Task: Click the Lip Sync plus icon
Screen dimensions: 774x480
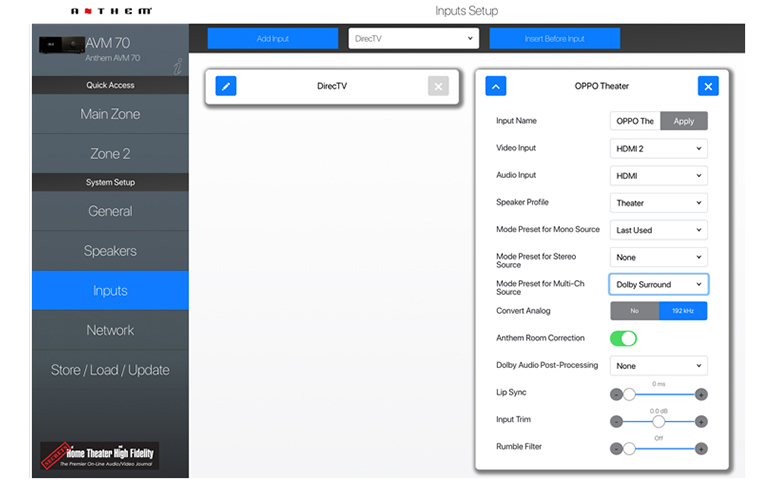Action: point(701,394)
